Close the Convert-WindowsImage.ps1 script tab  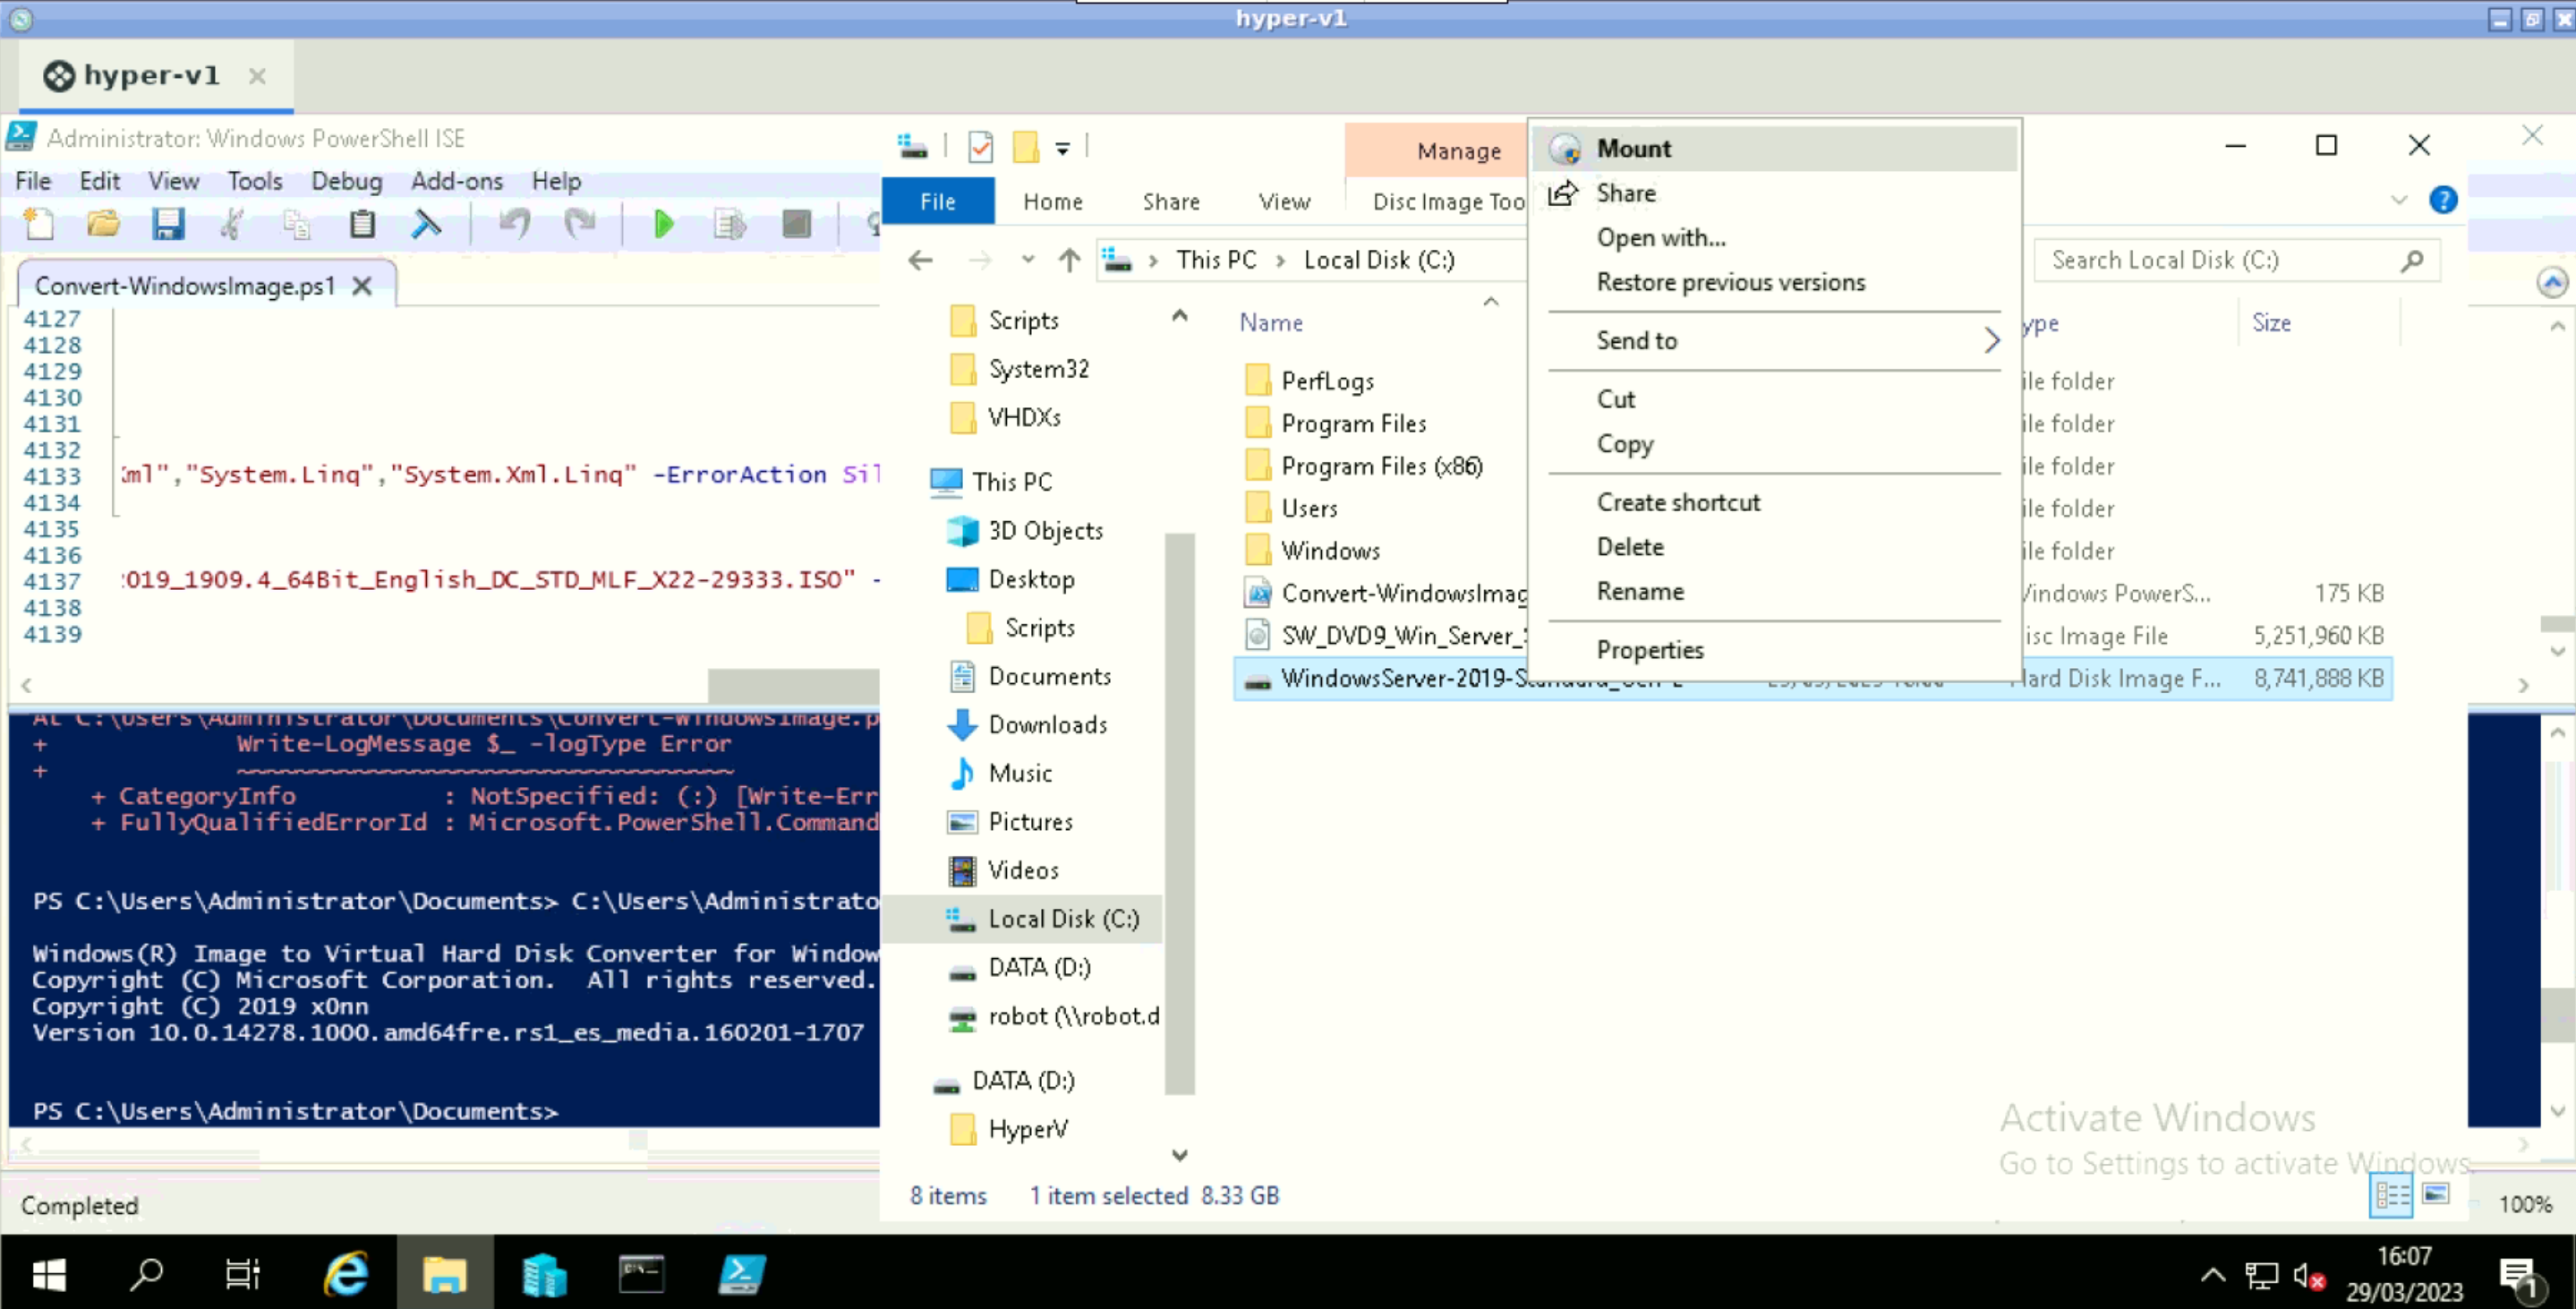click(362, 286)
